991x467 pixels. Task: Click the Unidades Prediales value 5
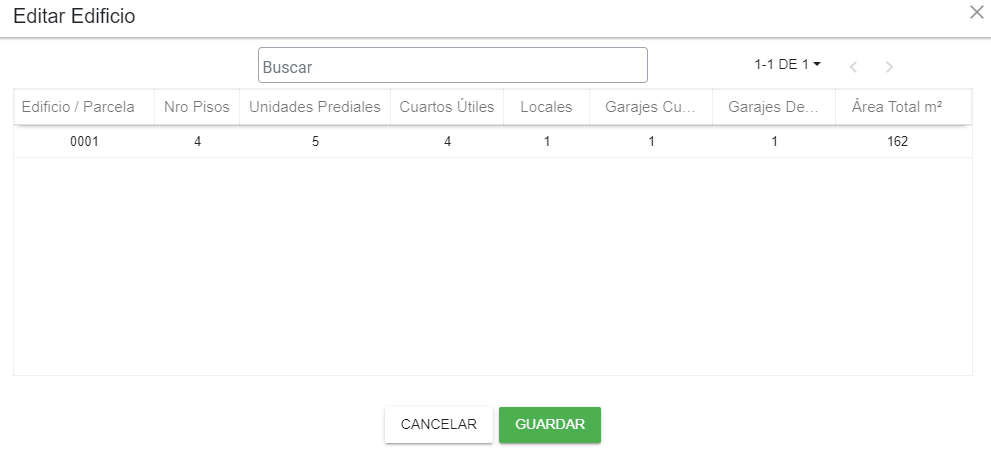pyautogui.click(x=315, y=142)
